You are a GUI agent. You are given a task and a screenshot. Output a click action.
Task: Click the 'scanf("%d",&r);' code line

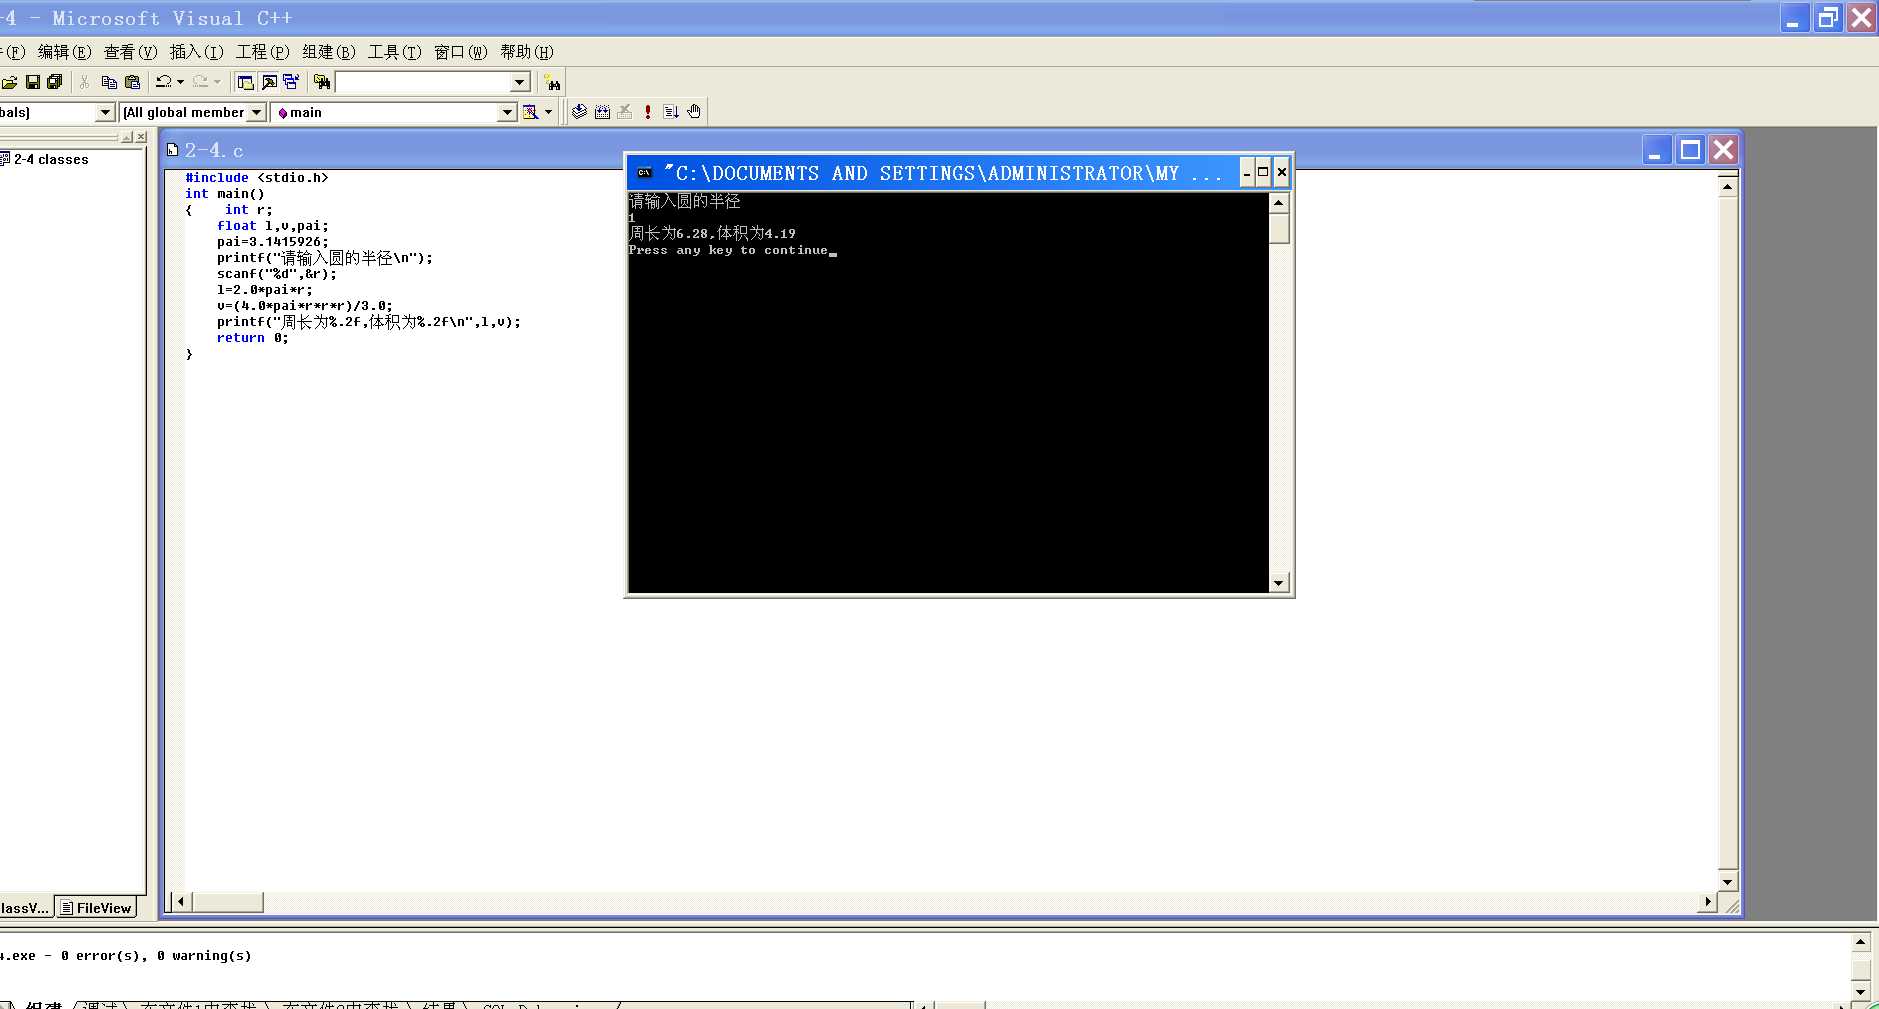pos(277,274)
